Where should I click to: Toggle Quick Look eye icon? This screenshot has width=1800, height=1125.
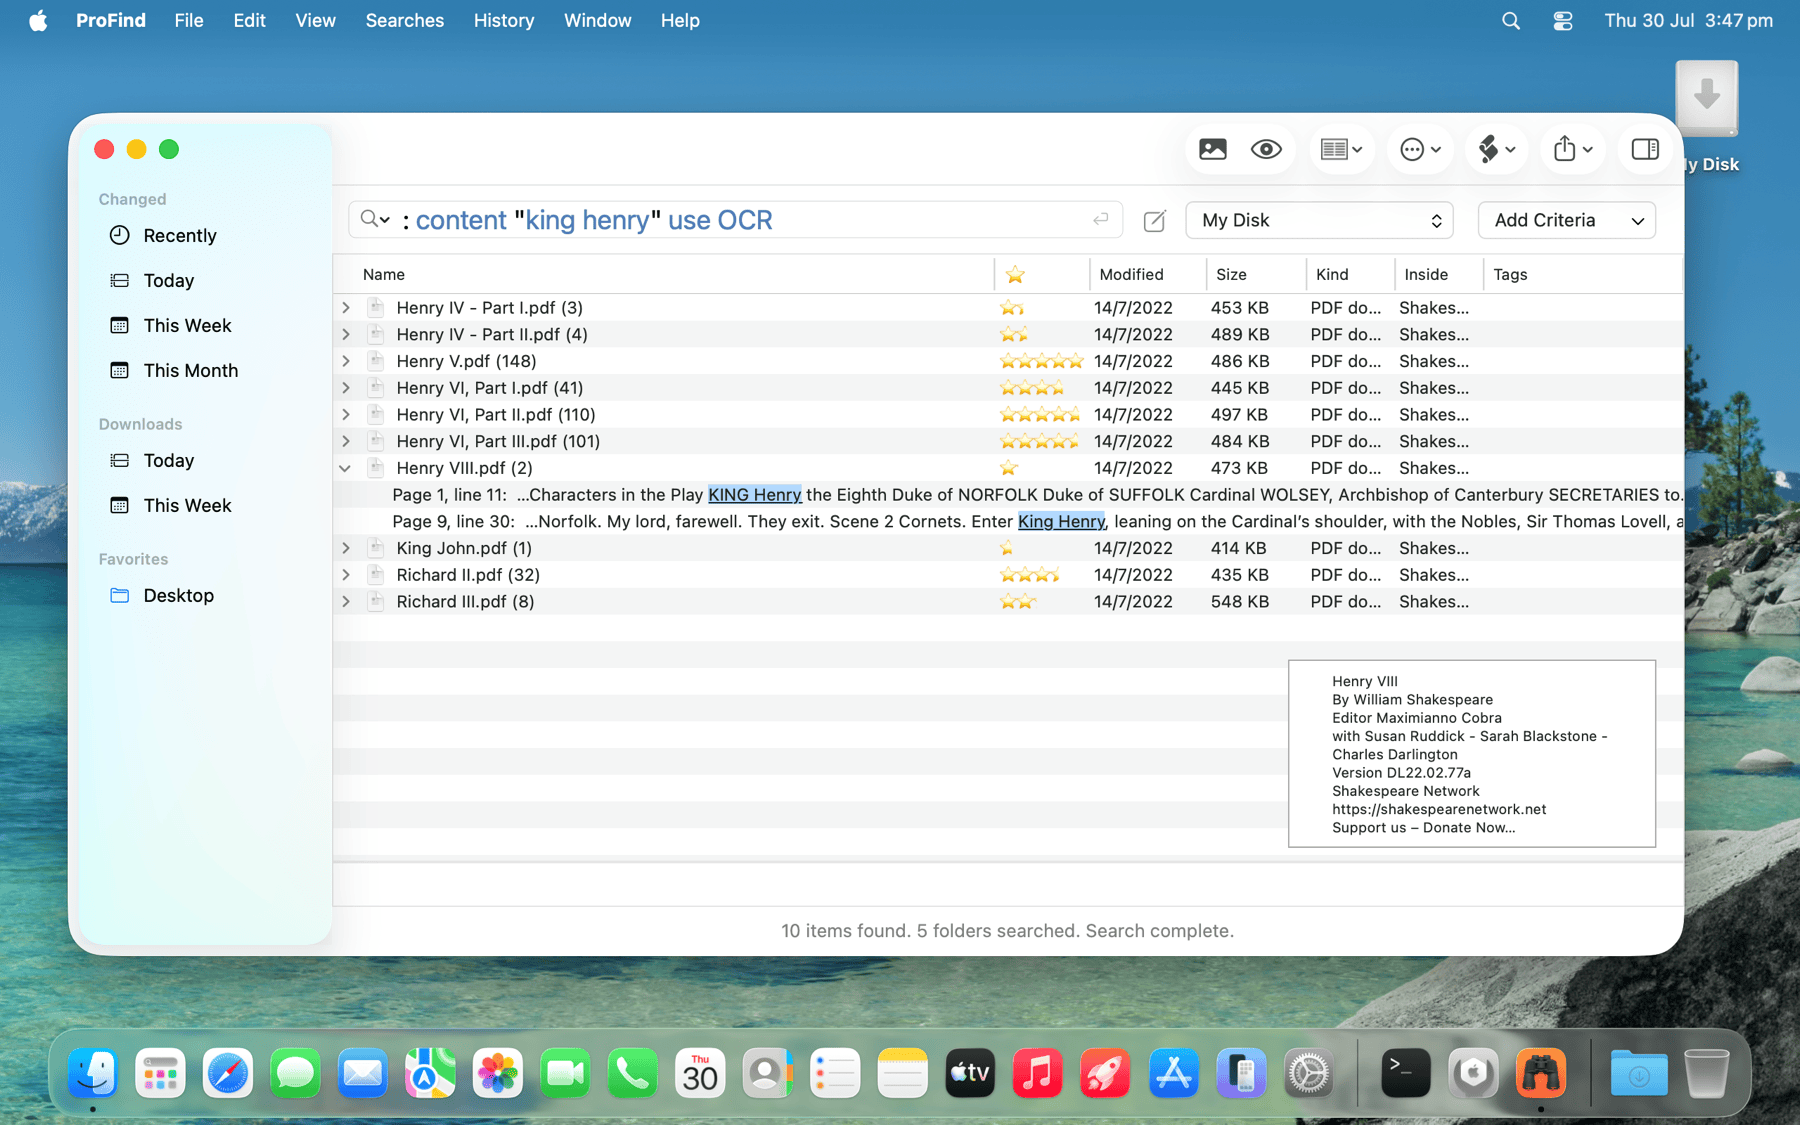pyautogui.click(x=1266, y=149)
